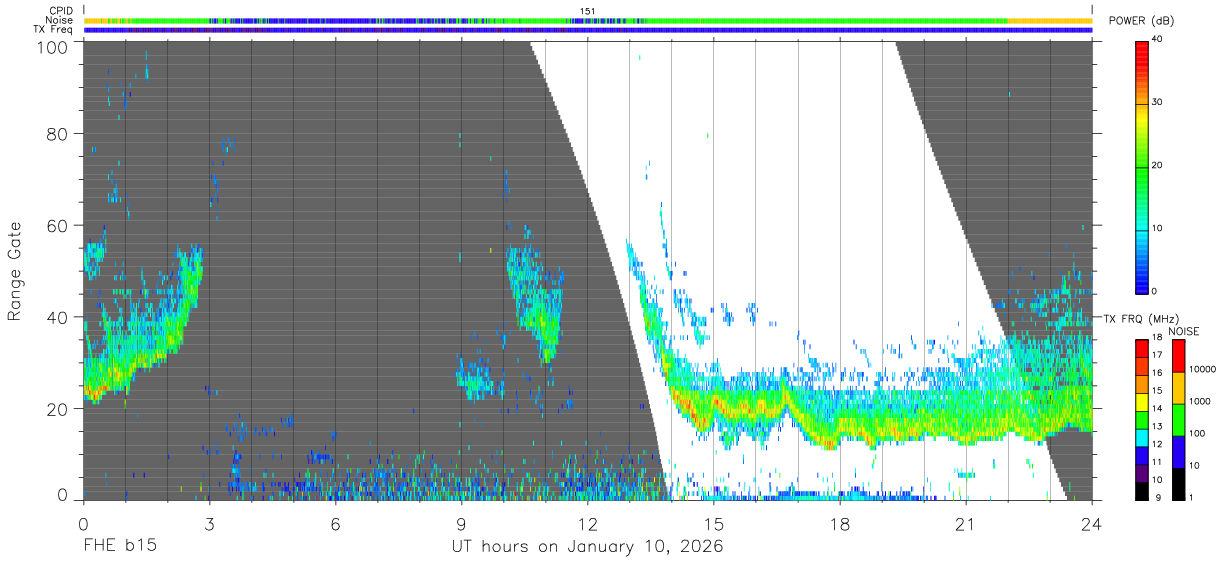Click the 16 tick on TX frequency scale

click(1158, 373)
